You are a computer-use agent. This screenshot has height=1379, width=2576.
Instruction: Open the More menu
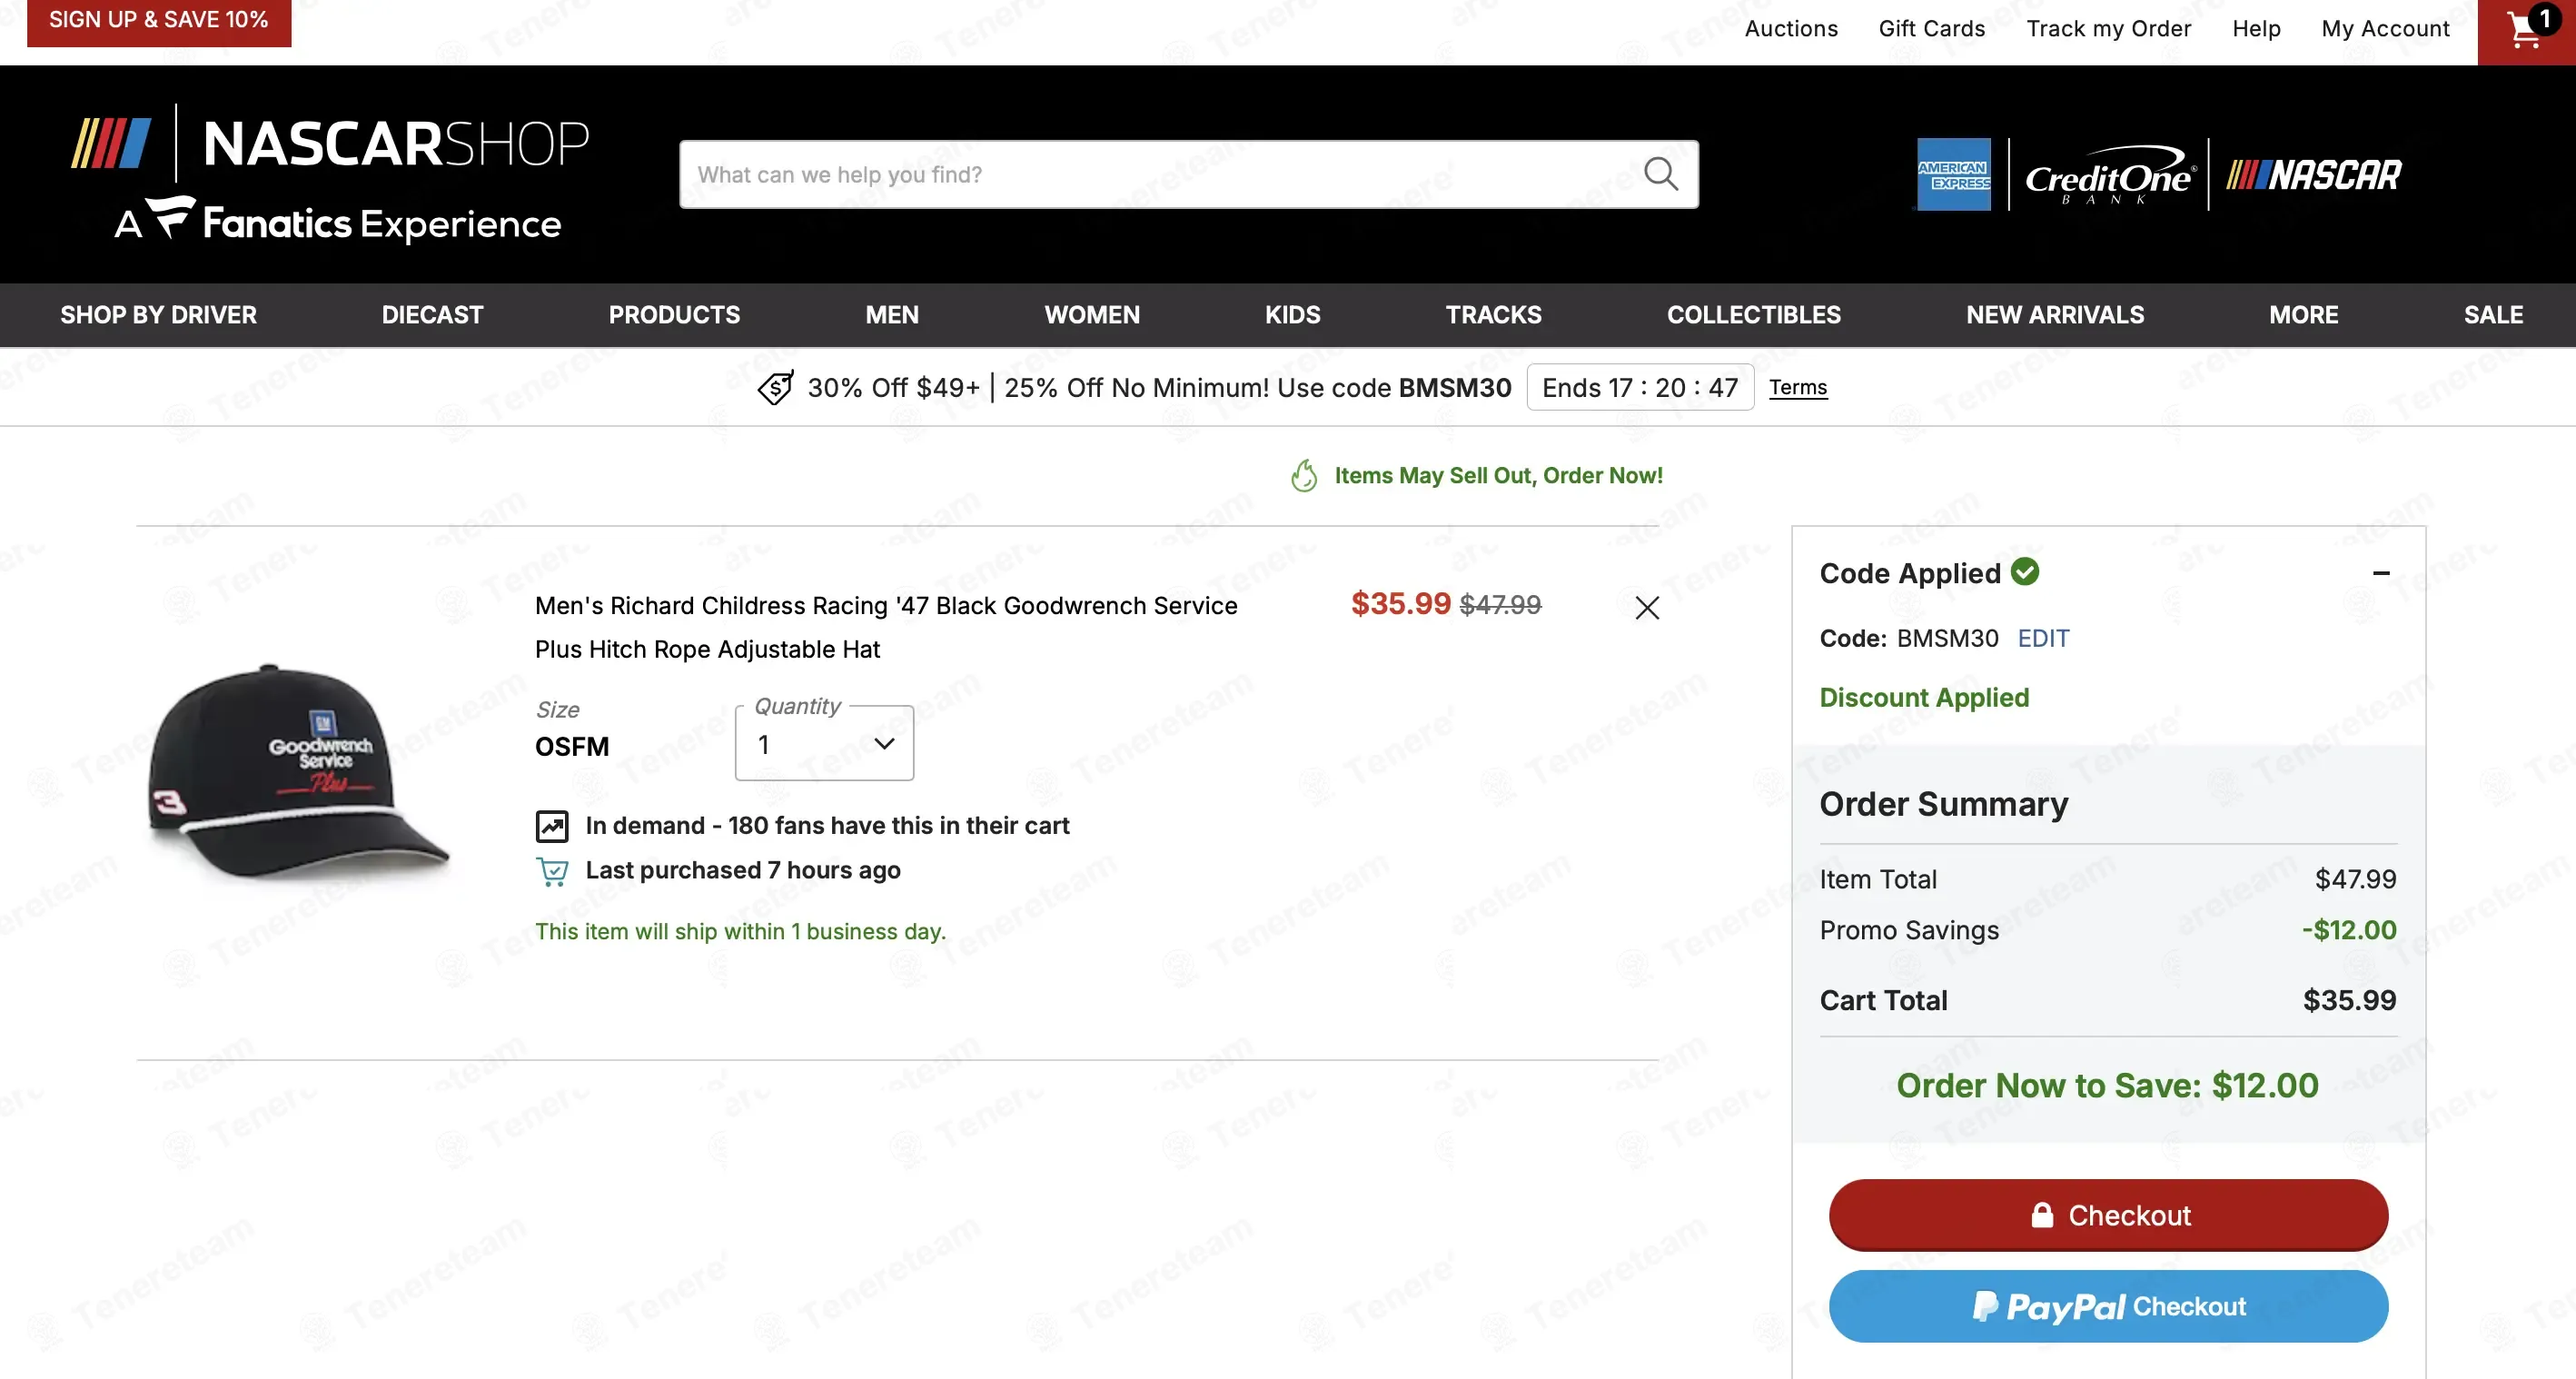(x=2303, y=315)
